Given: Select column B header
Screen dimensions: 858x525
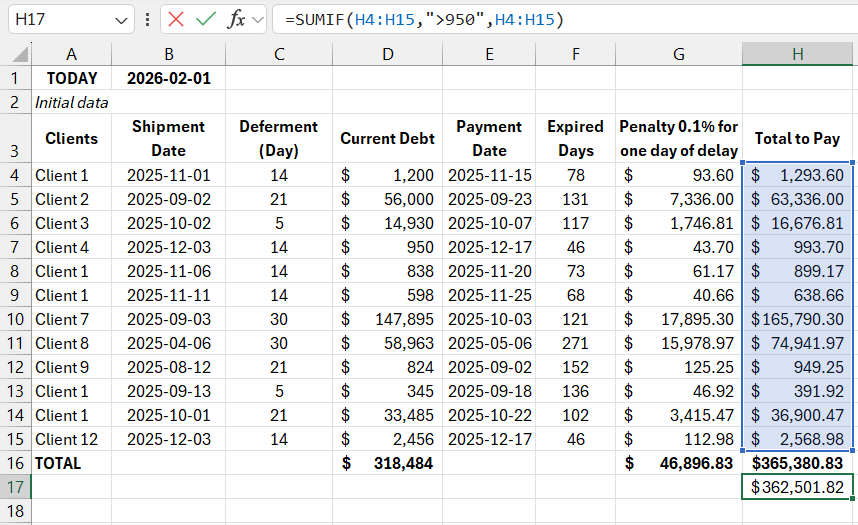Looking at the screenshot, I should (169, 54).
